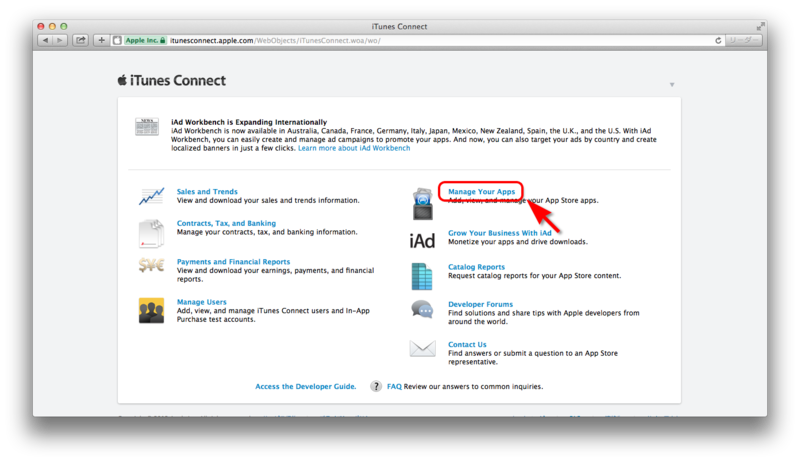Open the FAQ link

[x=394, y=387]
